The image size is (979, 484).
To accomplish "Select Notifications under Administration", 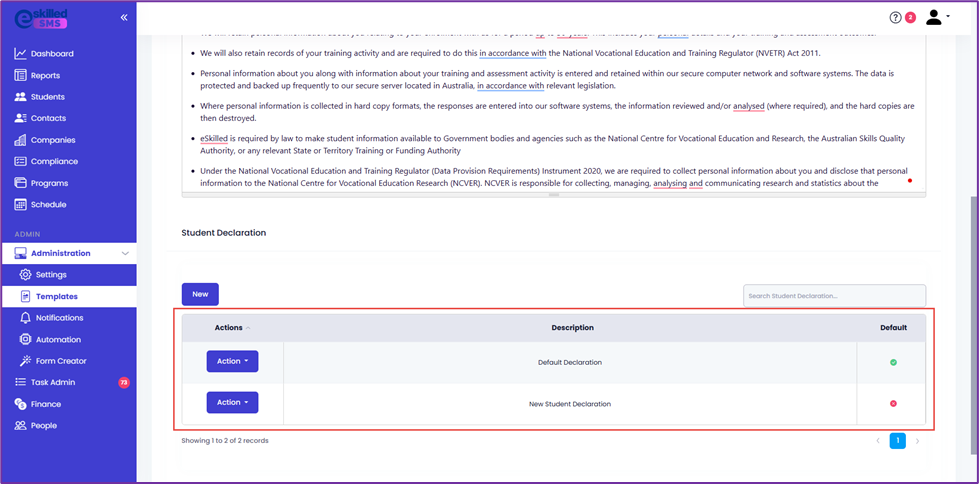I will click(59, 318).
